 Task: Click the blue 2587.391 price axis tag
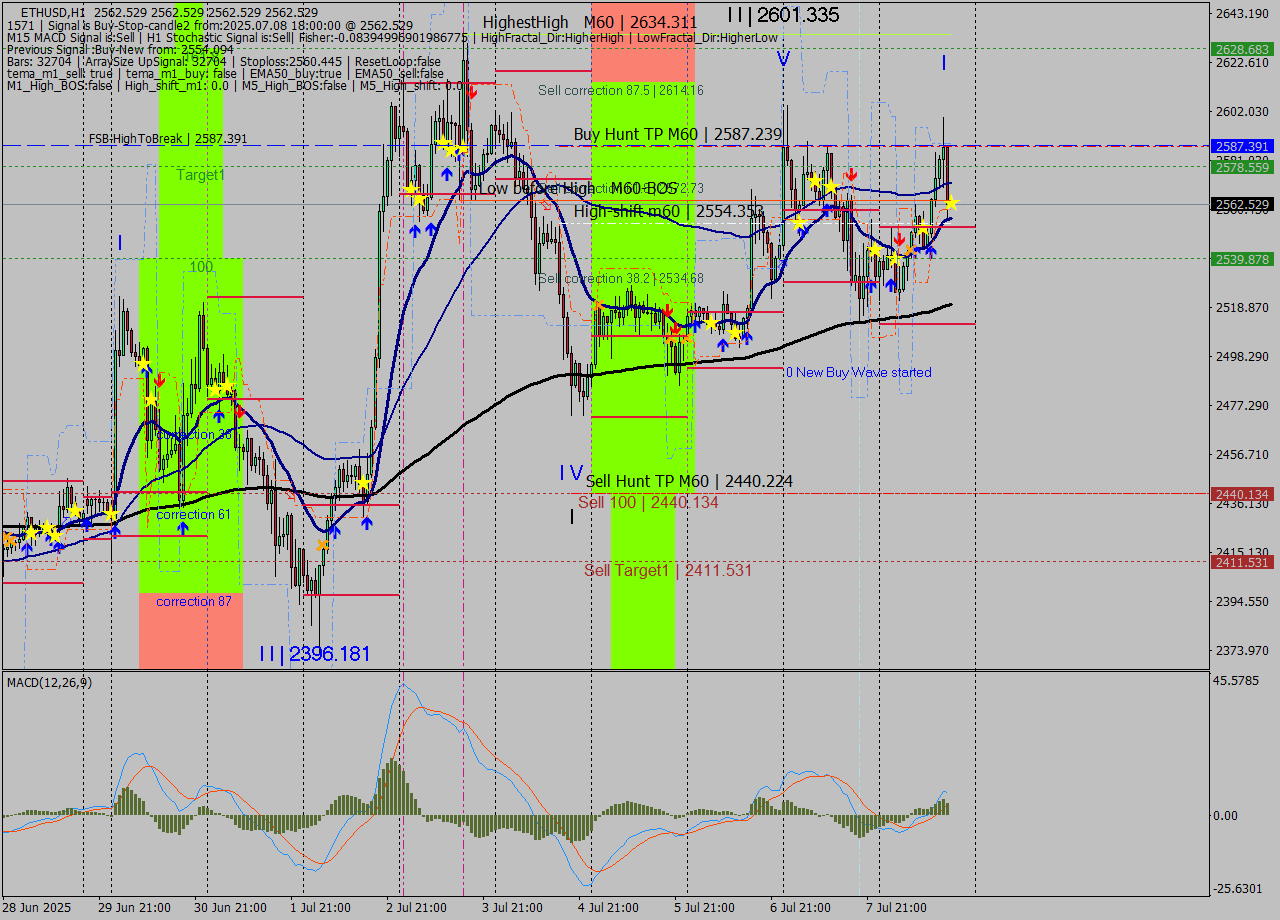1241,146
